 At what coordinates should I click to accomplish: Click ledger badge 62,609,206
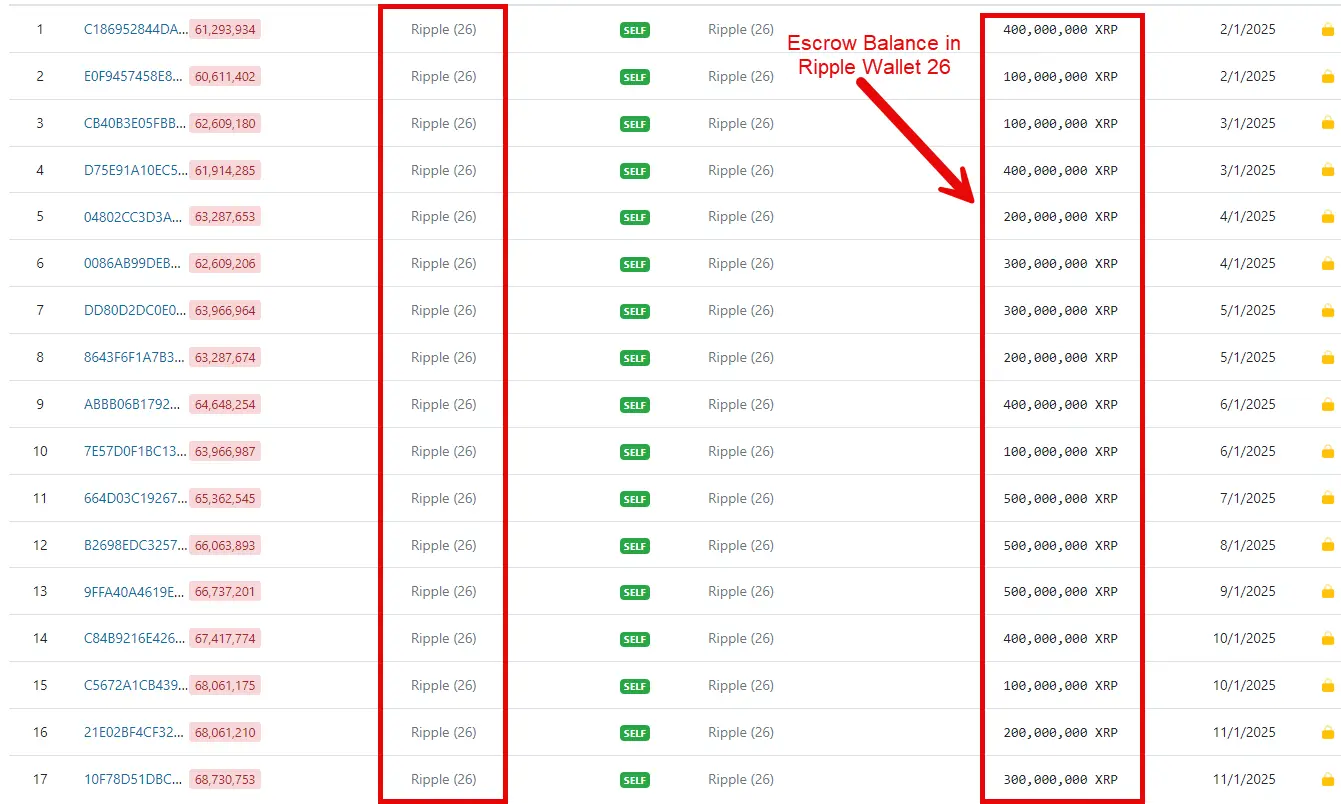(x=225, y=264)
